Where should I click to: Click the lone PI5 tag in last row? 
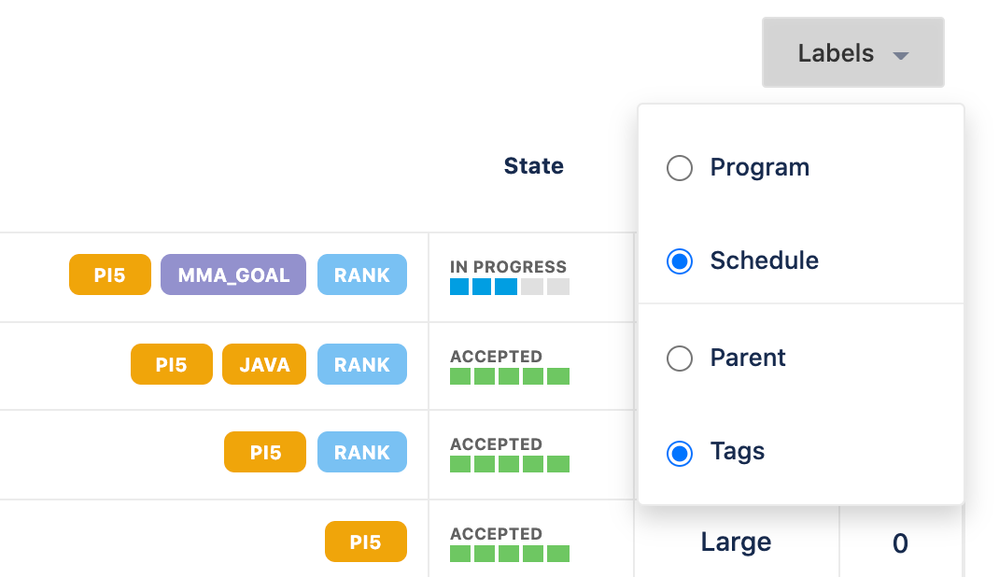[x=365, y=542]
